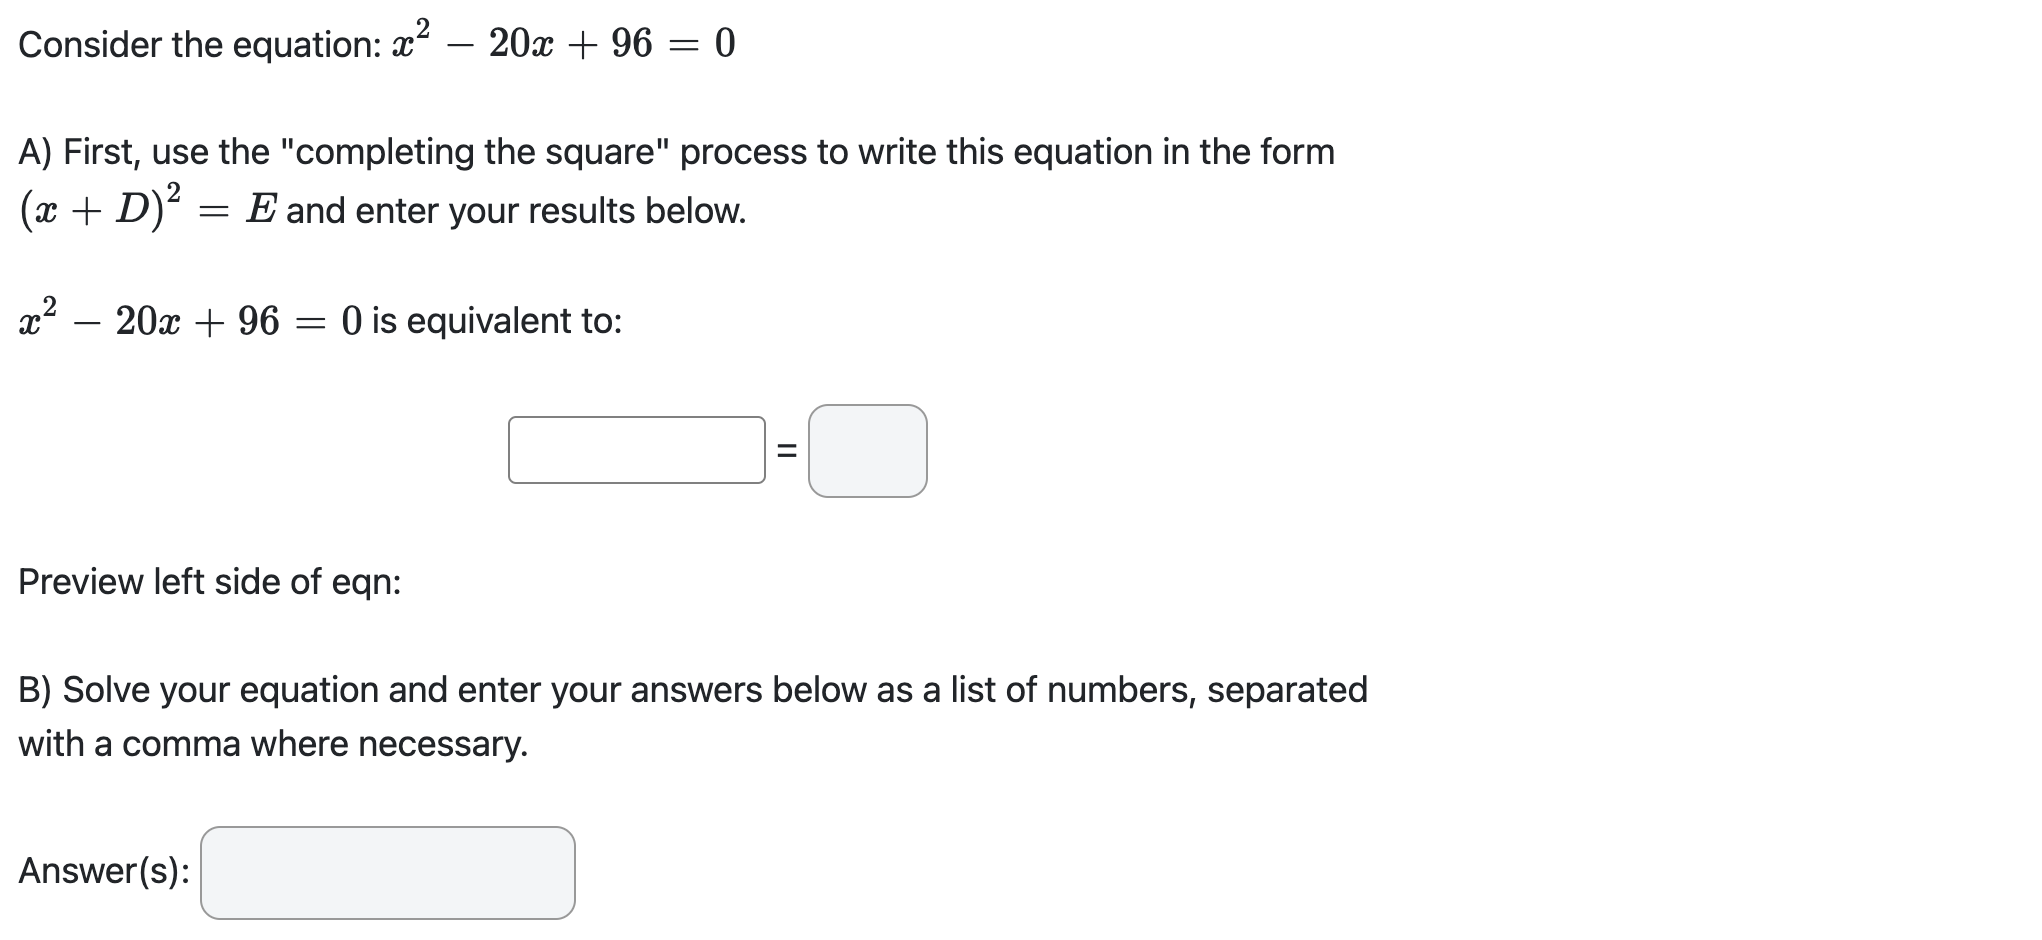Click the Answer(s): label text
The image size is (2042, 940).
click(100, 871)
